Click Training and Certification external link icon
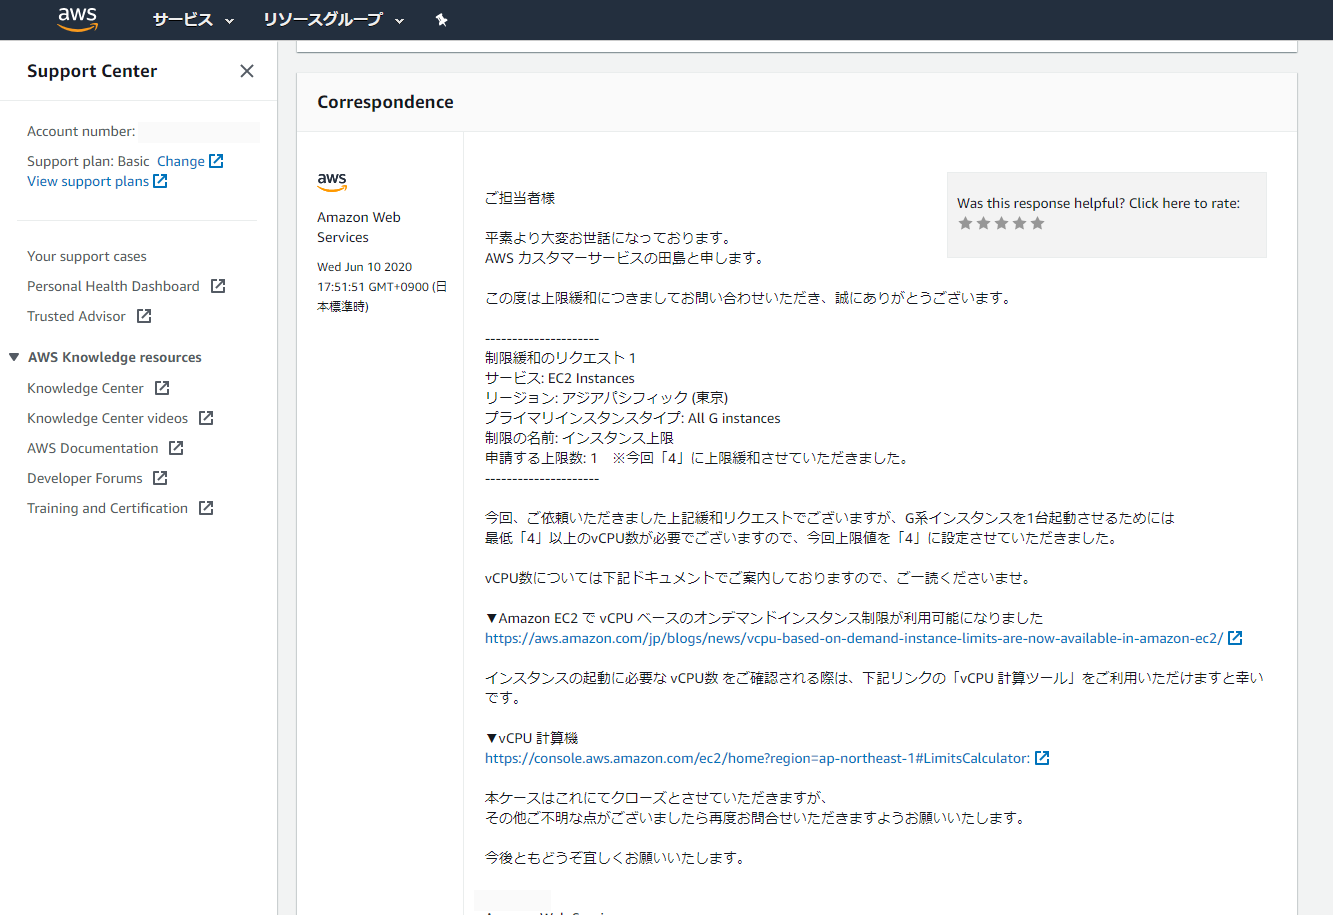Viewport: 1333px width, 915px height. click(x=206, y=508)
